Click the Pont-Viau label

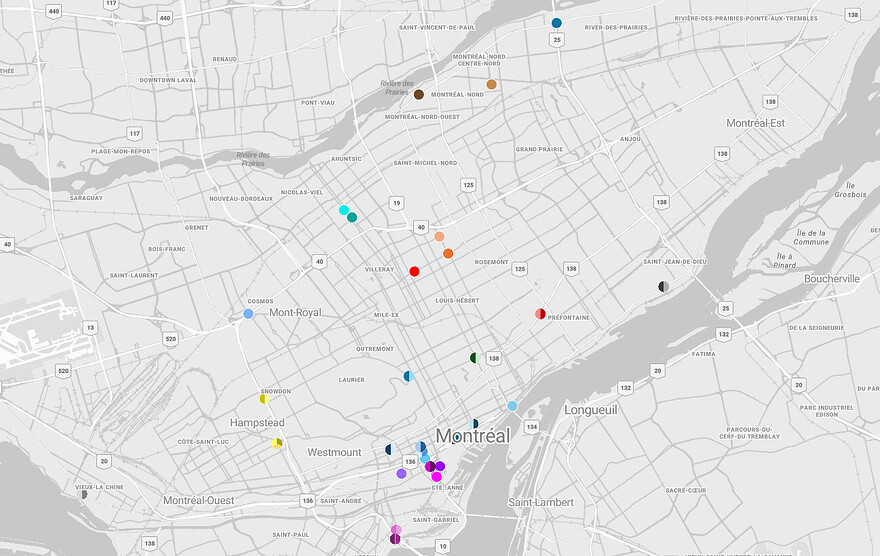(318, 103)
